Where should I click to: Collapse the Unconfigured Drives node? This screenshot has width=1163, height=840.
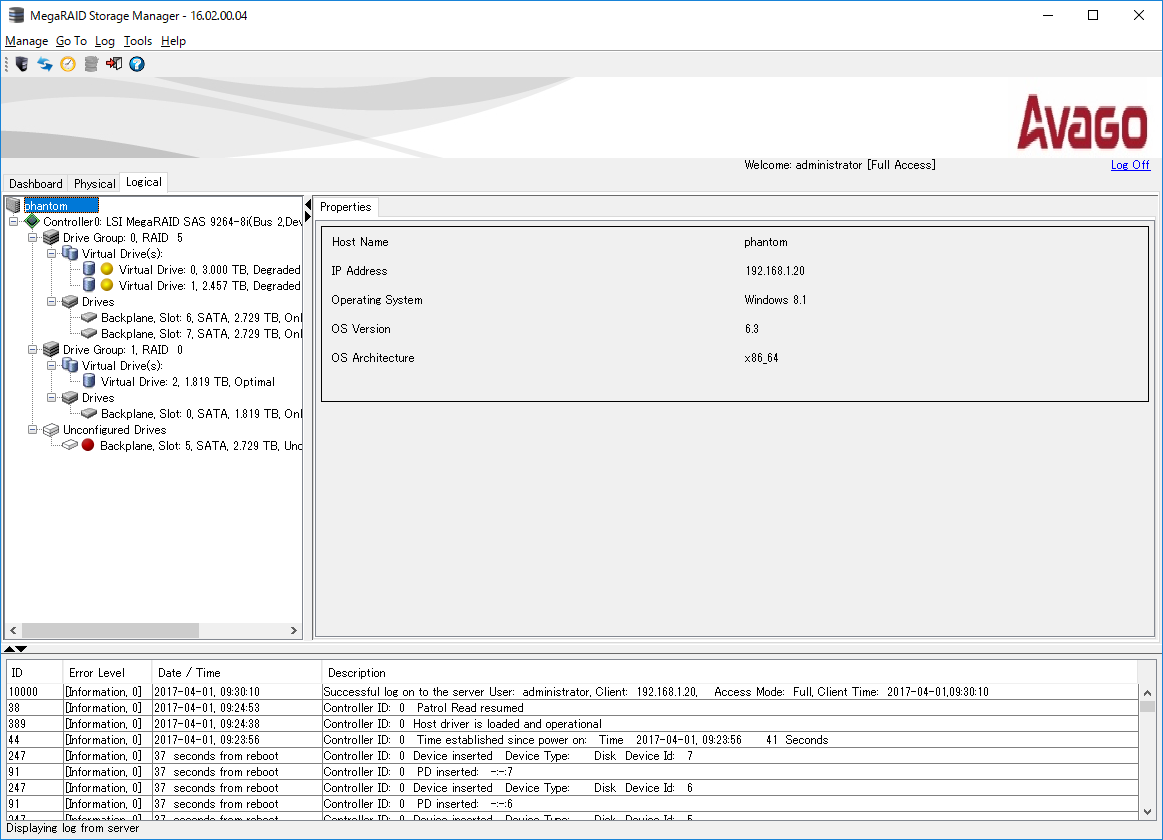(x=33, y=430)
